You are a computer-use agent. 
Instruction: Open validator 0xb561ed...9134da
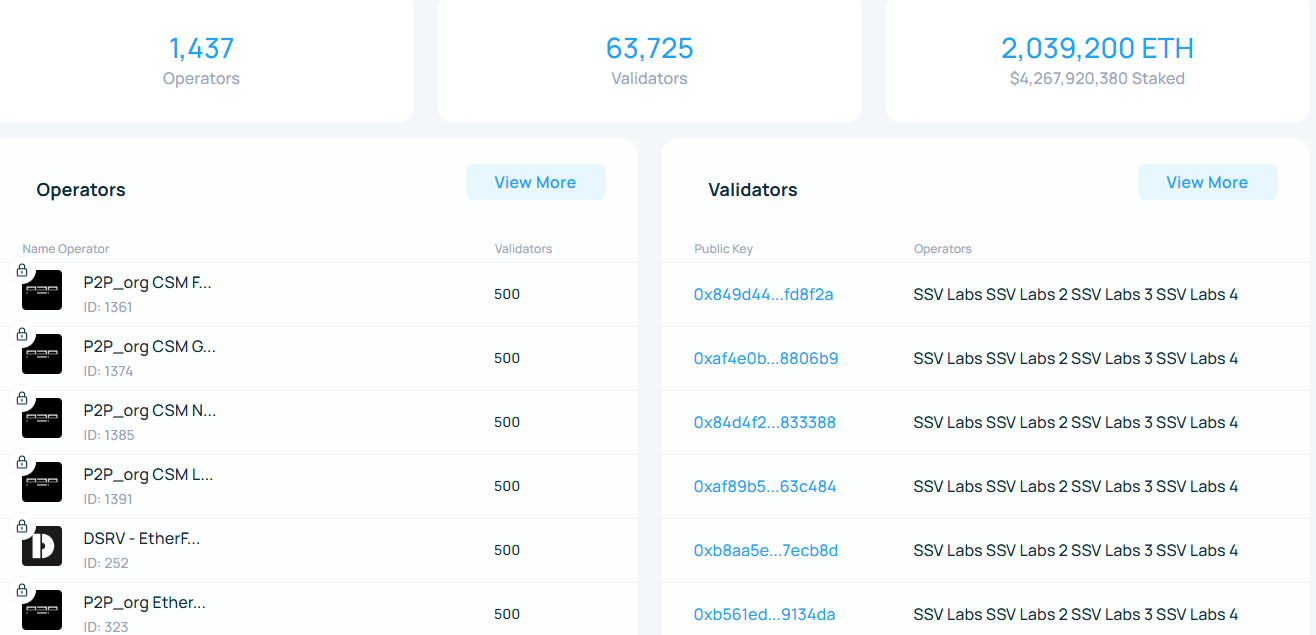[764, 614]
